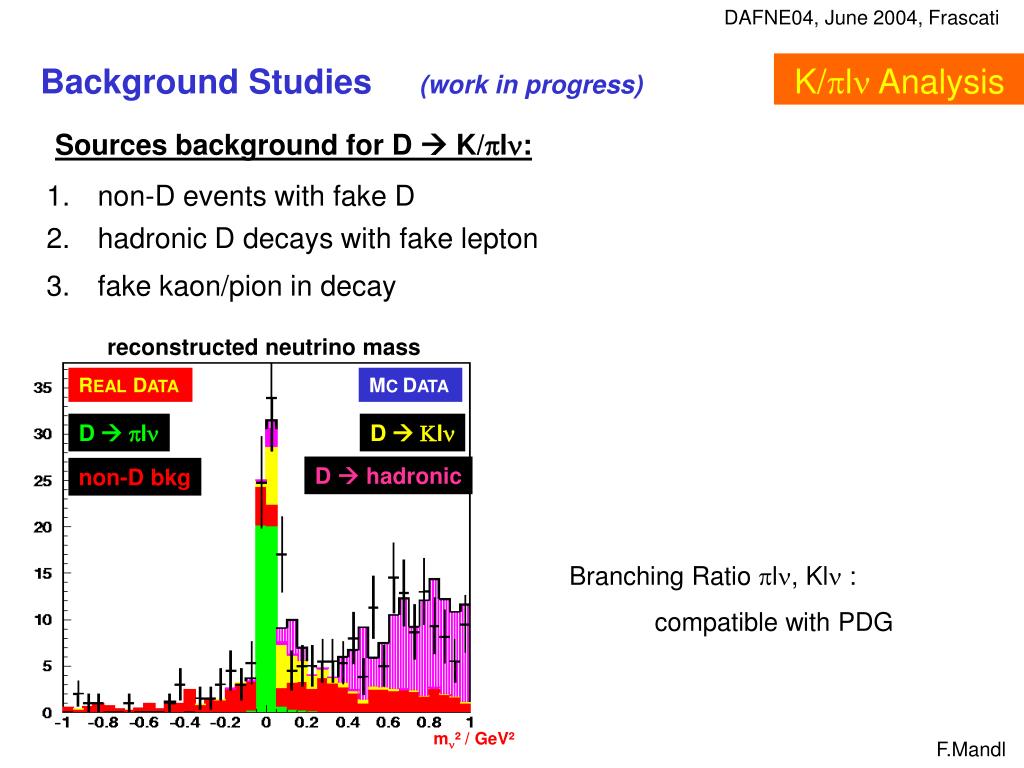Click the 'DAFNE04, June 2004, Frascati' header
1024x768 pixels.
click(861, 18)
